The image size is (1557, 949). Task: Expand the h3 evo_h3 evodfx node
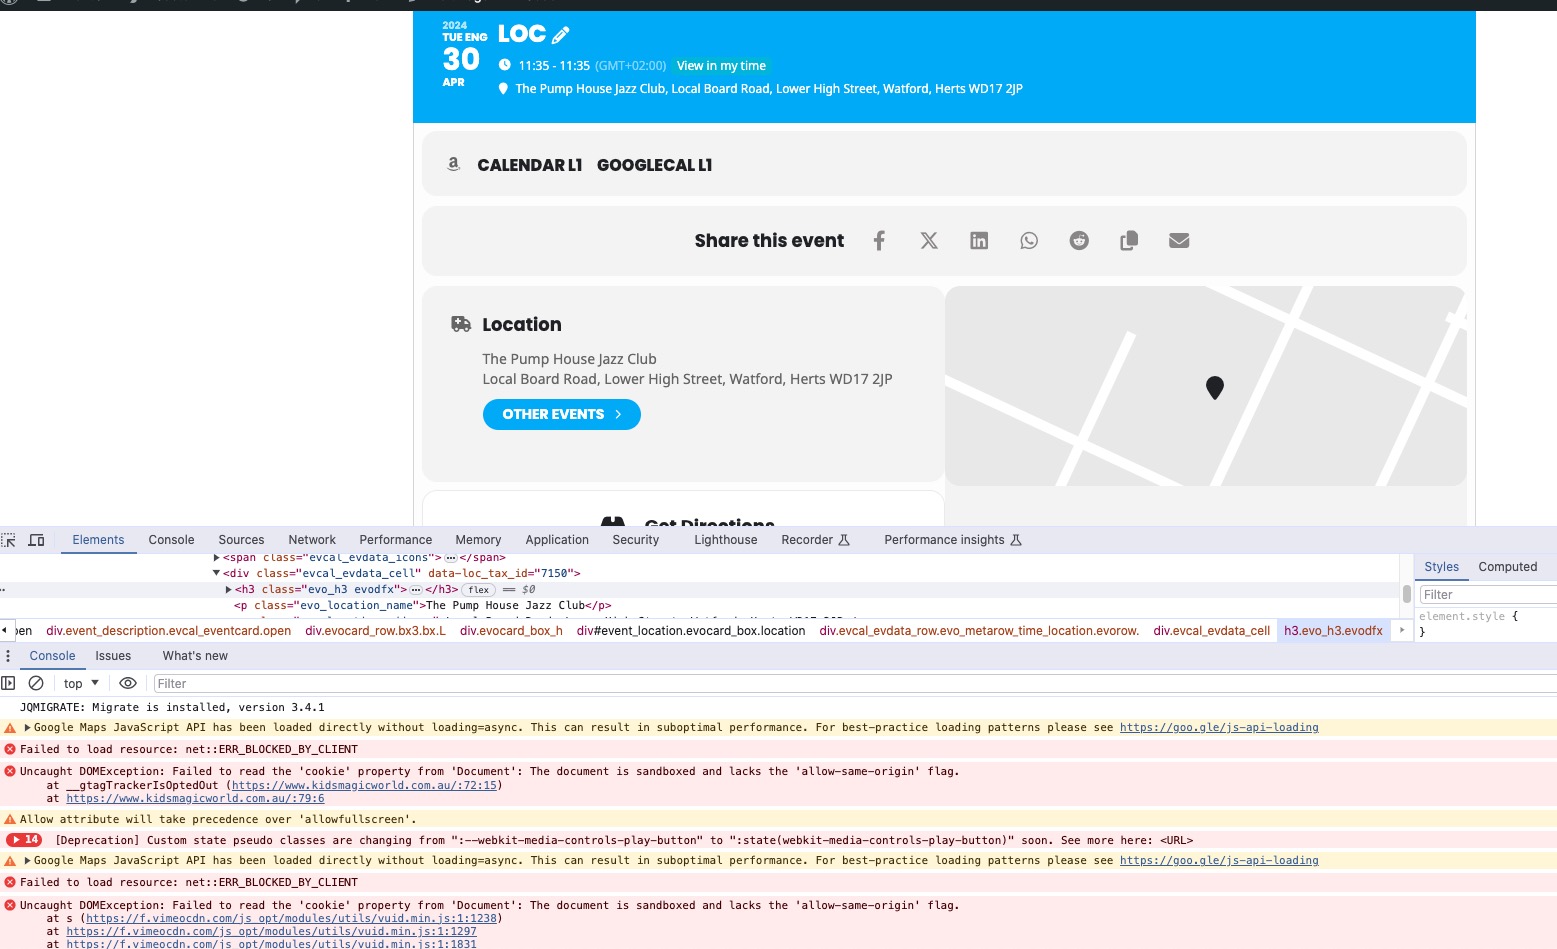[229, 590]
